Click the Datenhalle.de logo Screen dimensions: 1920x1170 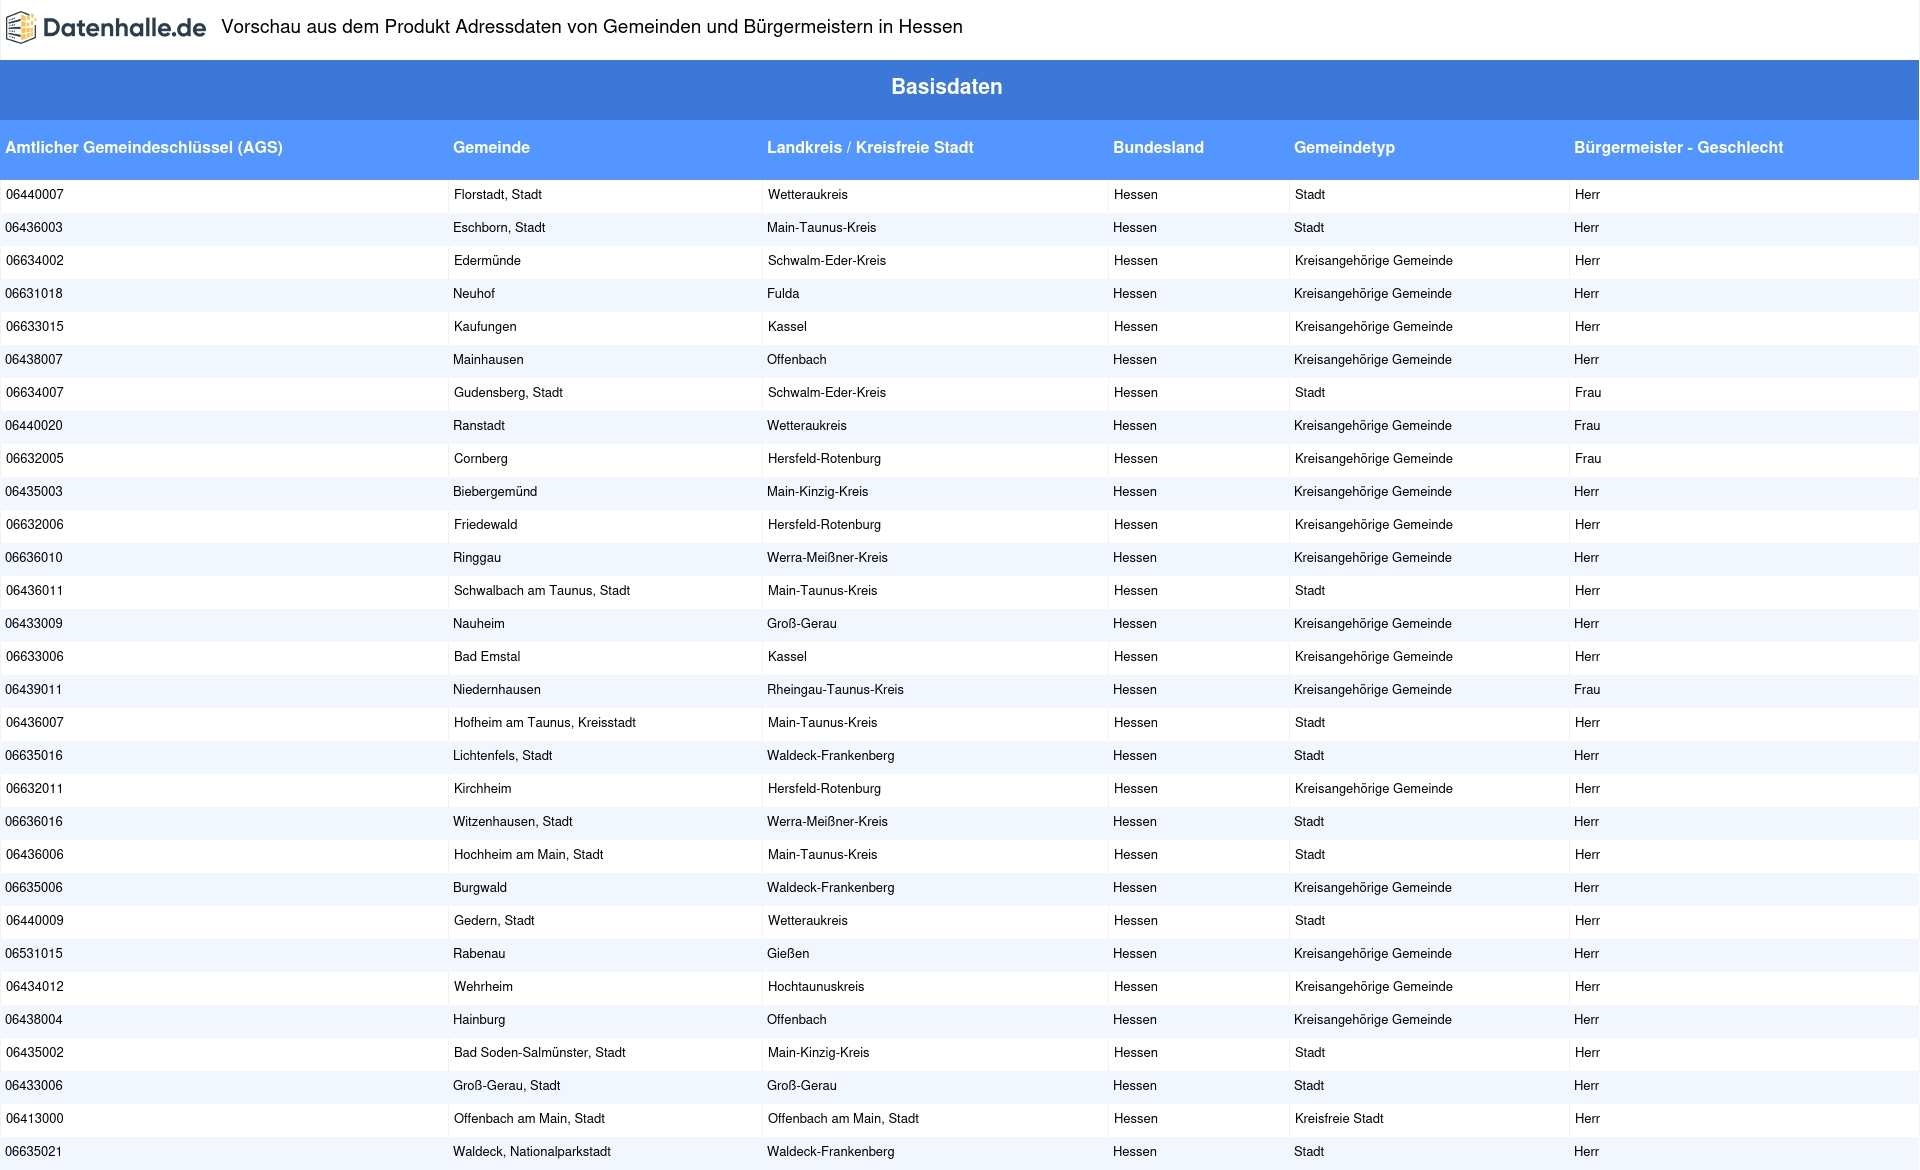(x=106, y=28)
